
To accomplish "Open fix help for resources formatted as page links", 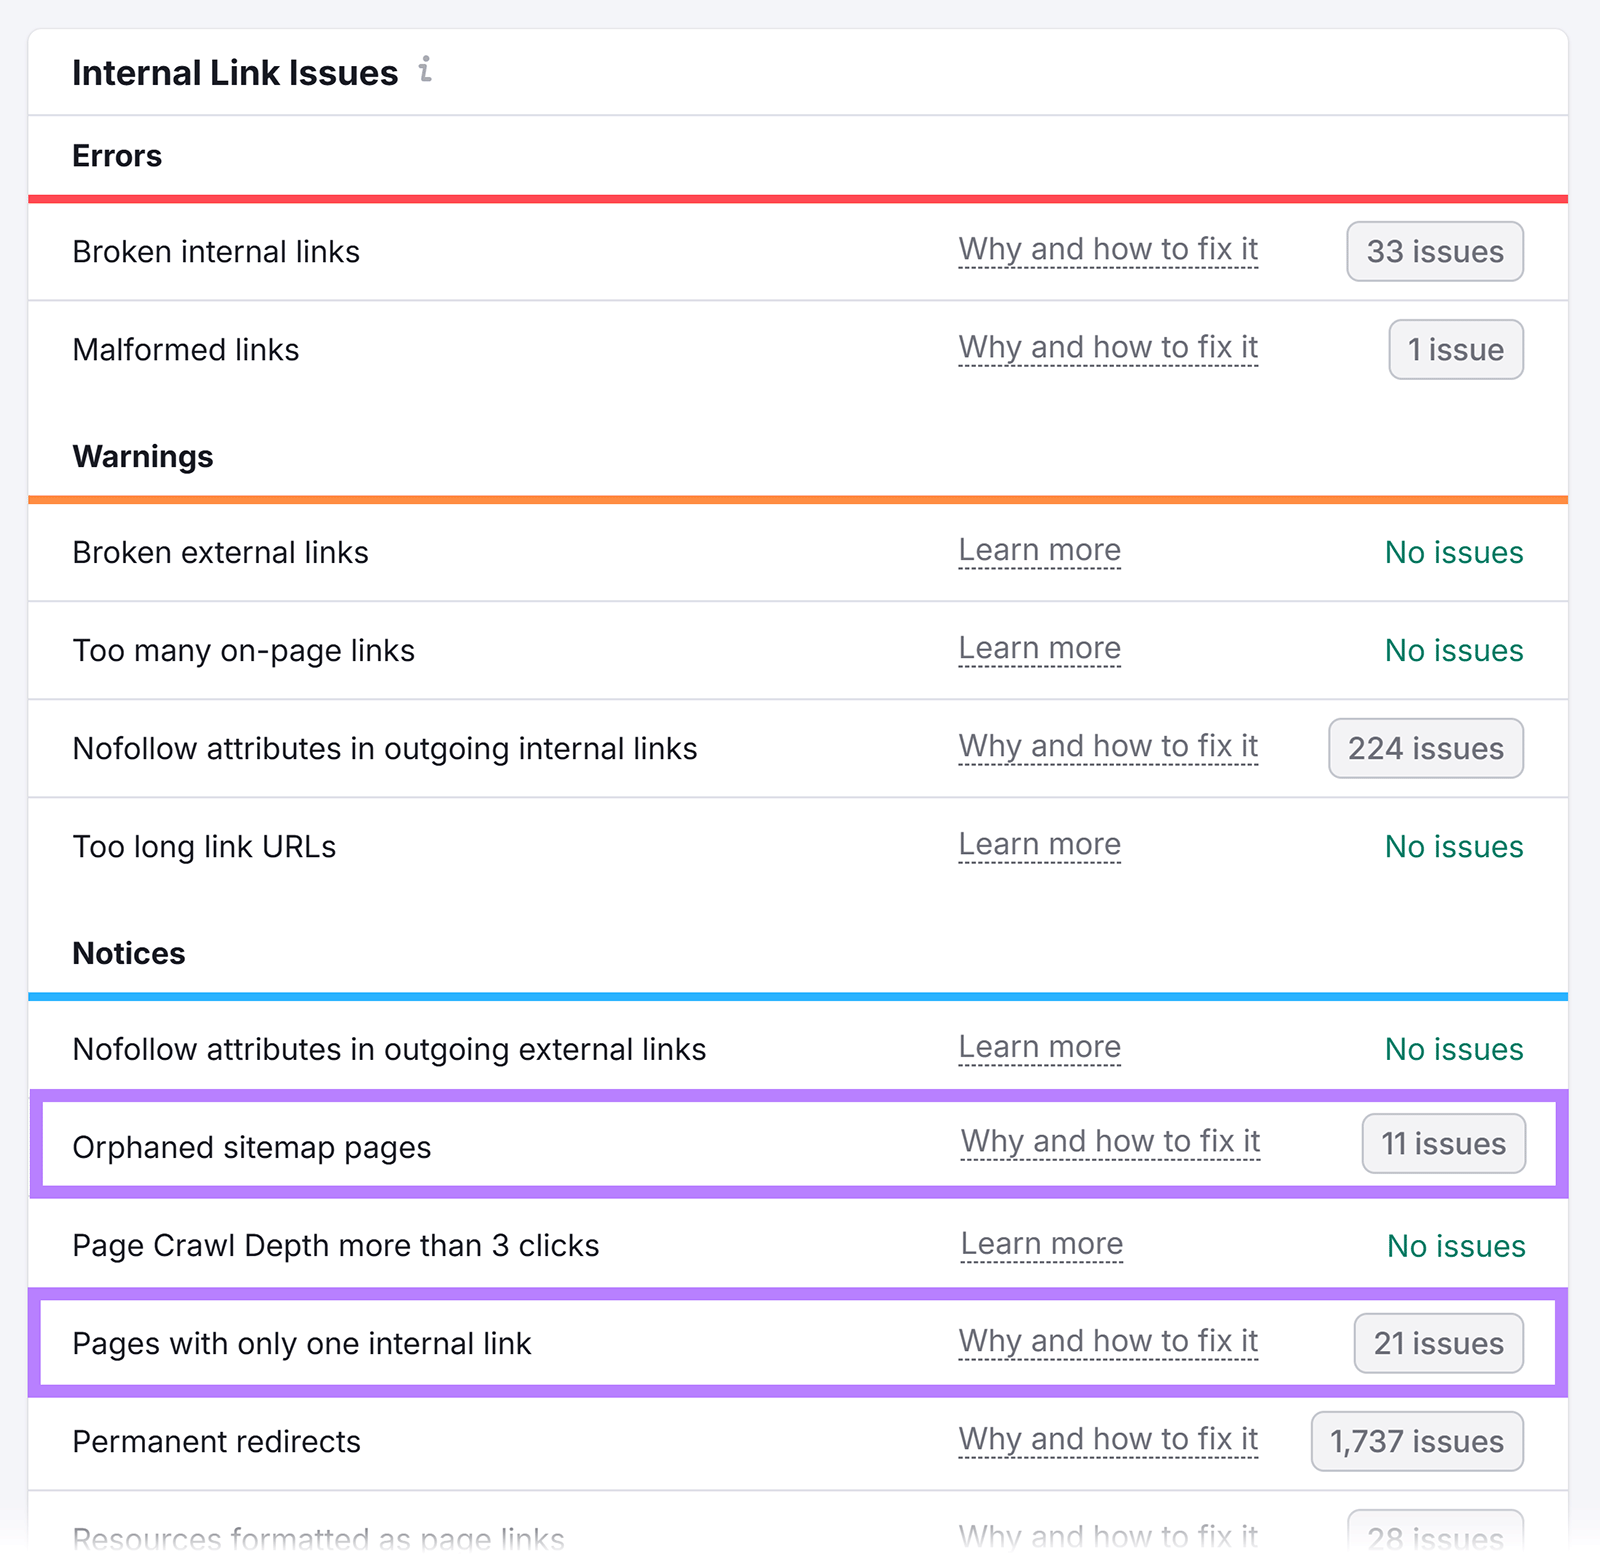I will (x=1107, y=1535).
